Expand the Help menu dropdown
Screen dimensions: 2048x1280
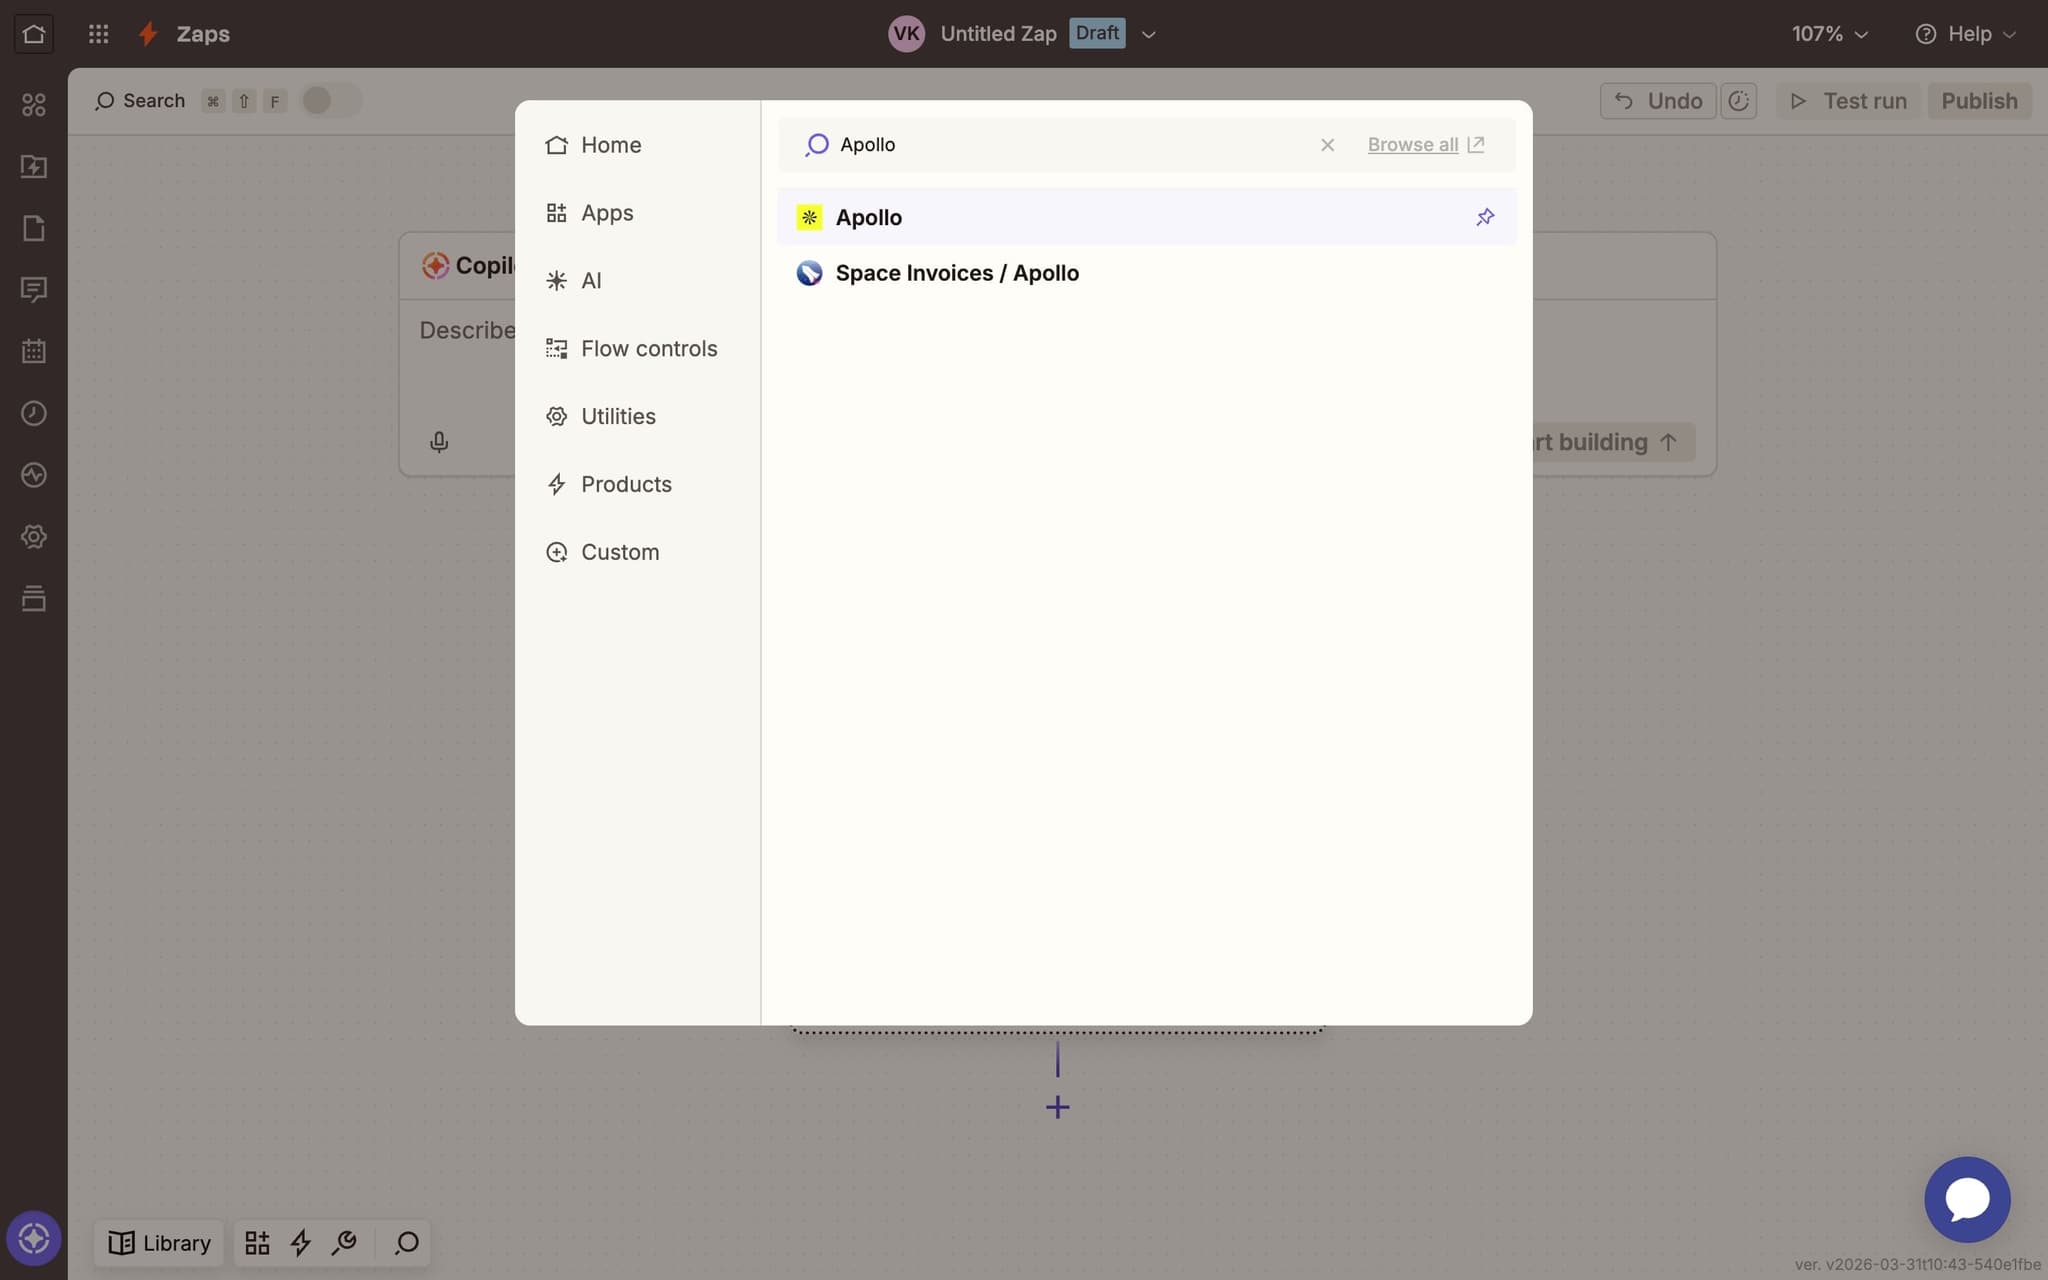pos(1966,33)
